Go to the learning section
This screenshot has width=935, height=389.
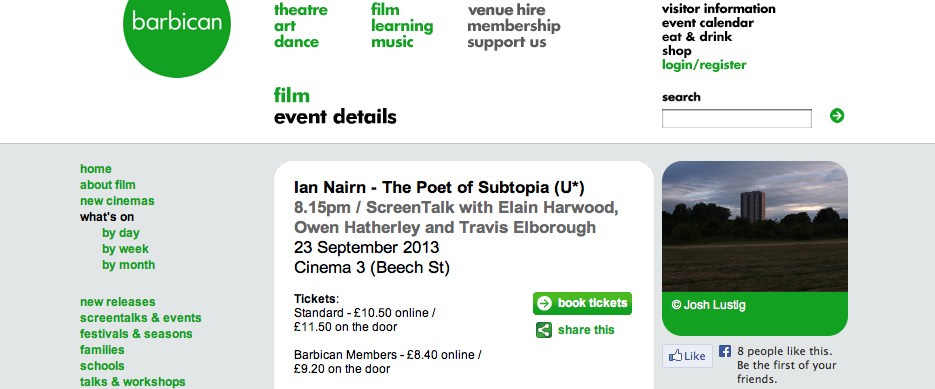(402, 26)
